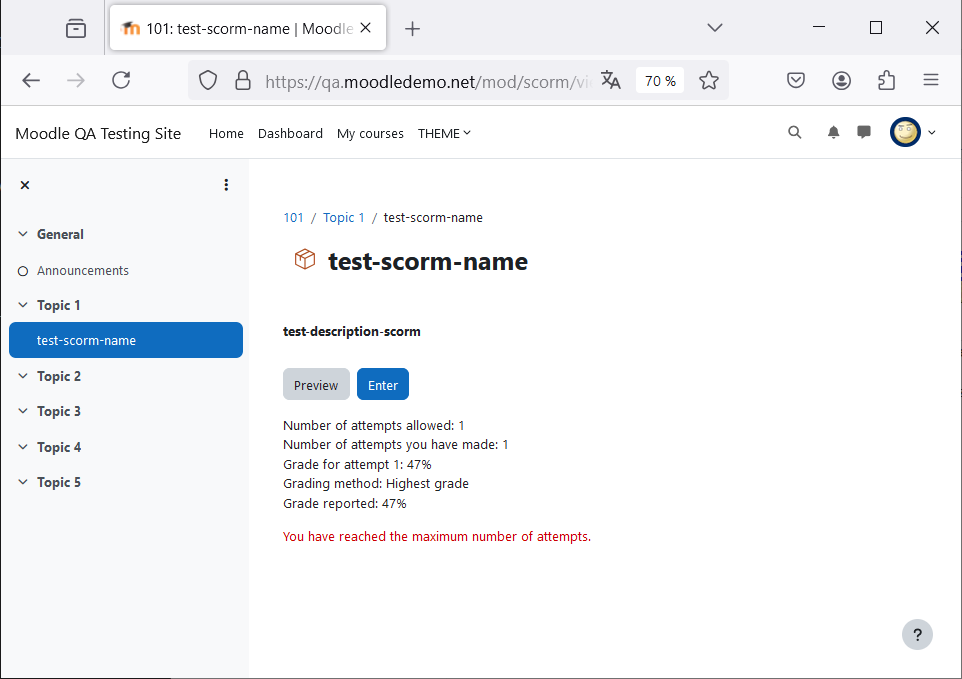Open the list all tabs dropdown
Viewport: 962px width, 679px height.
[715, 28]
